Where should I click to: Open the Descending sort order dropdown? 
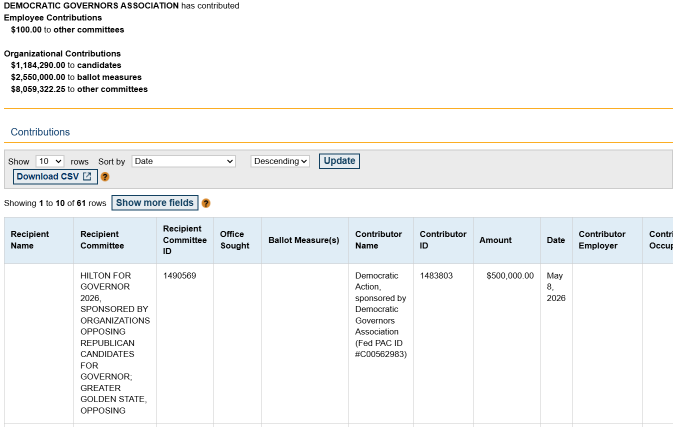point(280,161)
